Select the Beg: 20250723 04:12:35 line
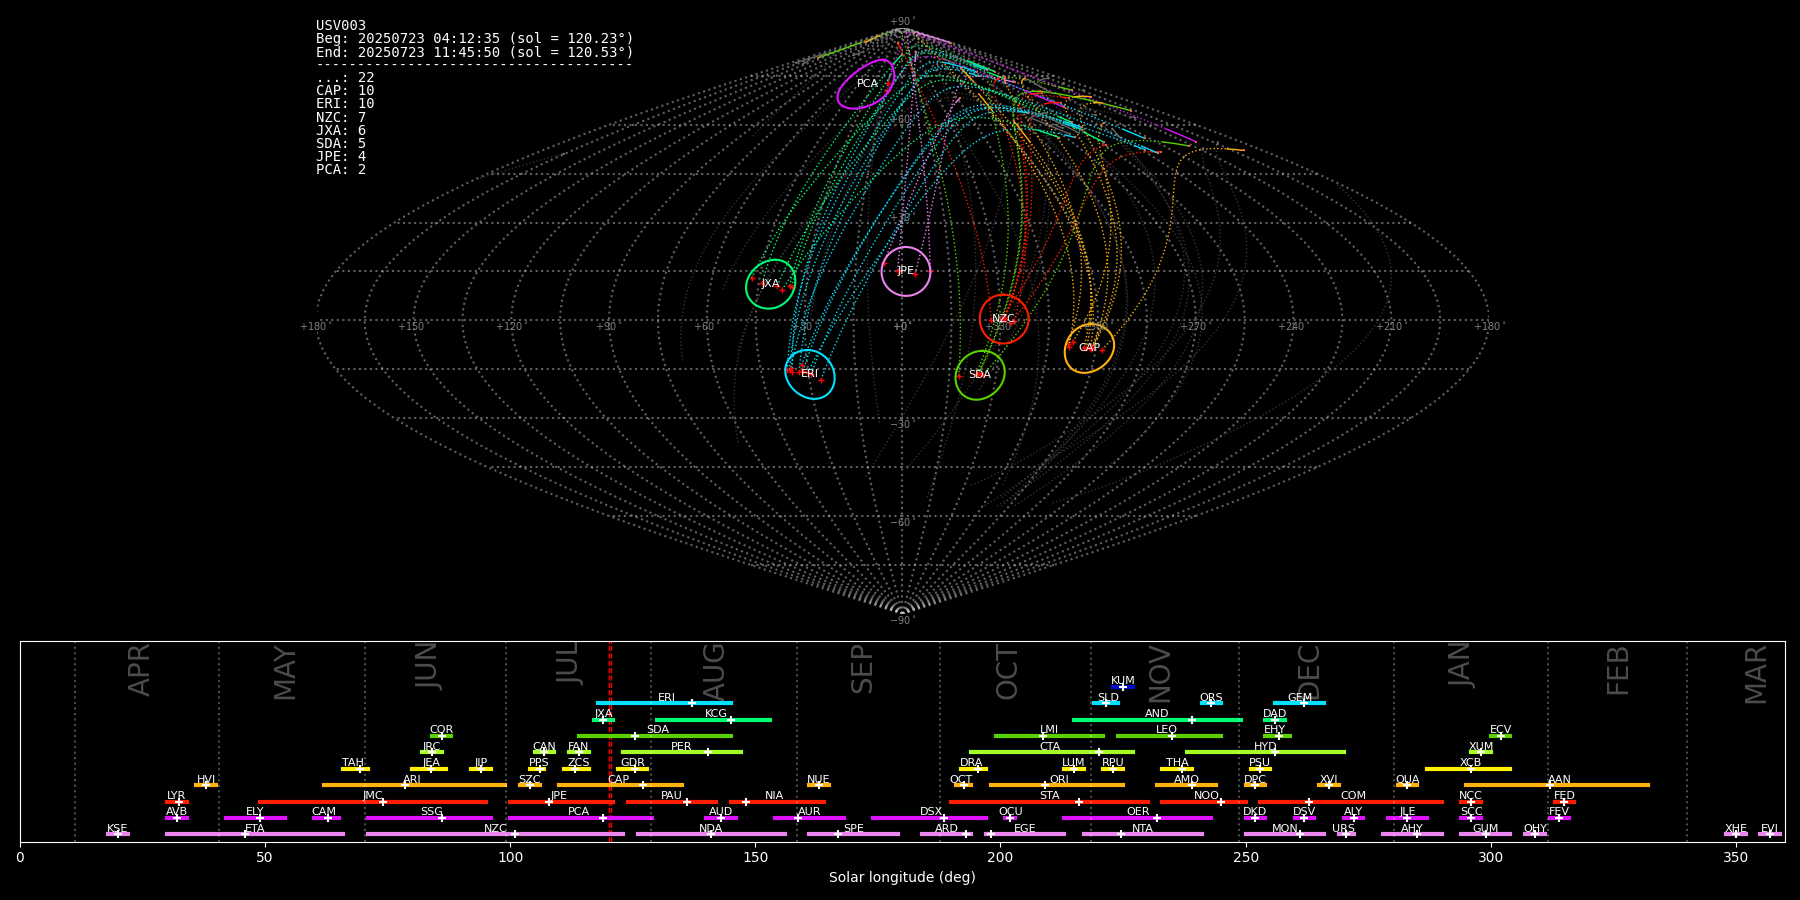This screenshot has width=1800, height=900. 475,39
